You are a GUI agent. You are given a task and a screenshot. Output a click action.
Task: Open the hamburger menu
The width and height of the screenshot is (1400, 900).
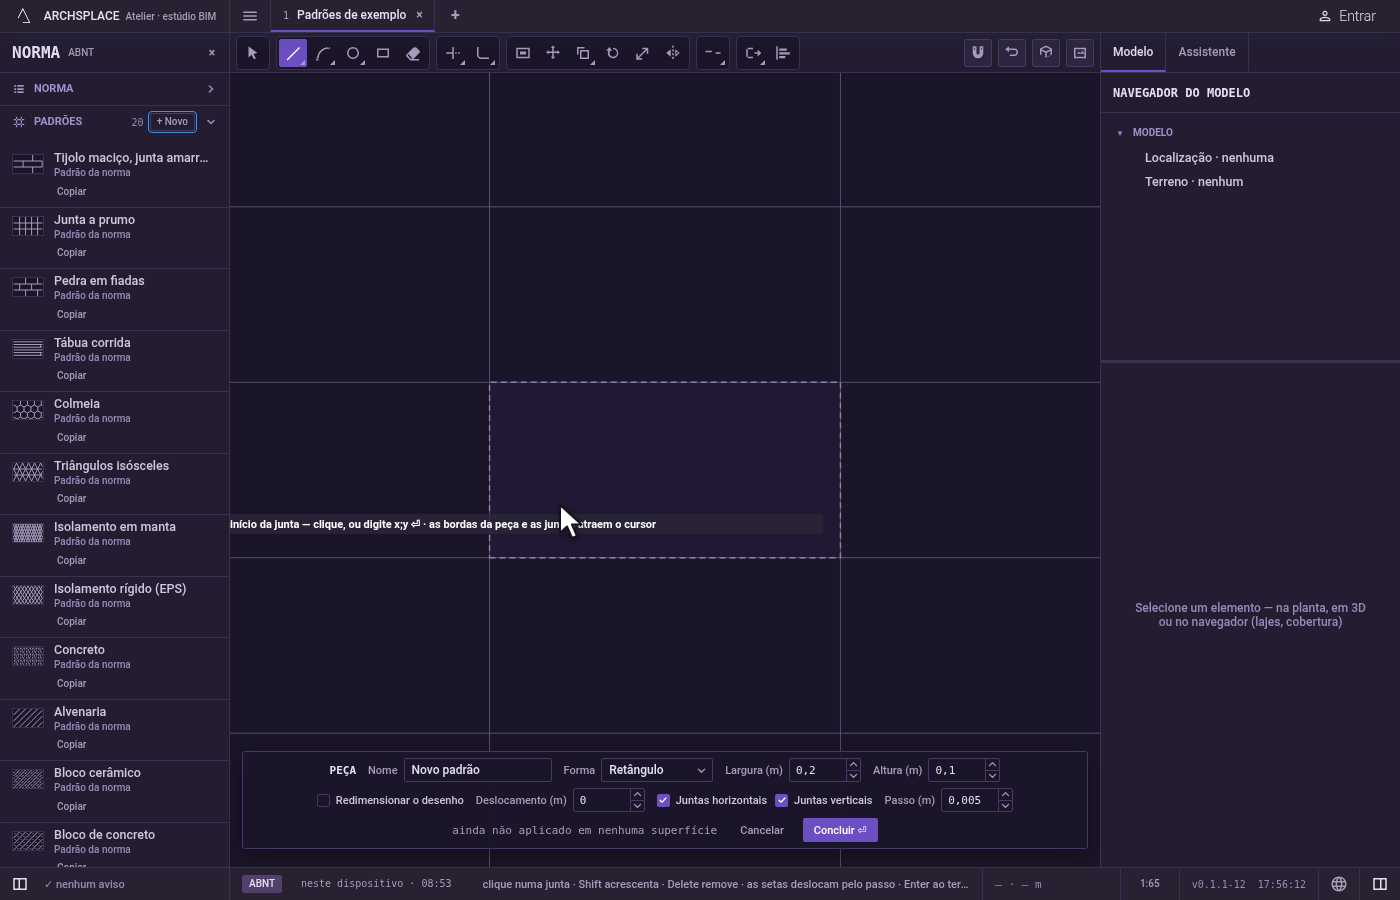(x=250, y=16)
